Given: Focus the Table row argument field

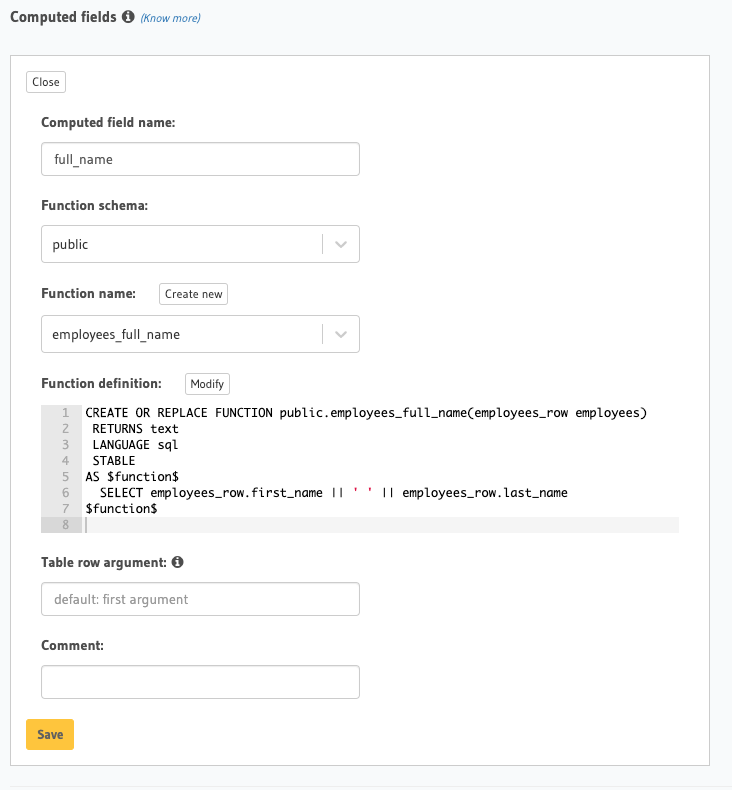Looking at the screenshot, I should [200, 599].
